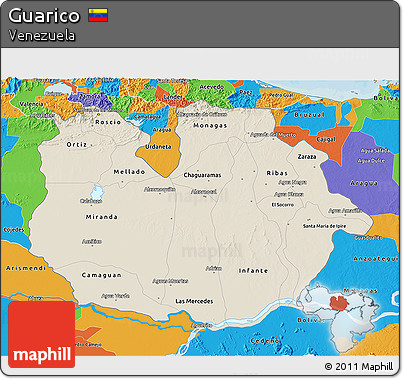Select the Monagas label on map
The width and height of the screenshot is (403, 379).
[x=210, y=125]
